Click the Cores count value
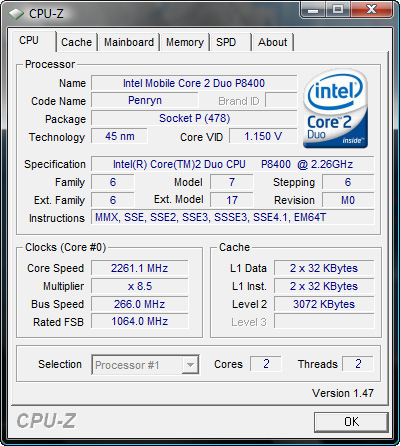 (266, 364)
